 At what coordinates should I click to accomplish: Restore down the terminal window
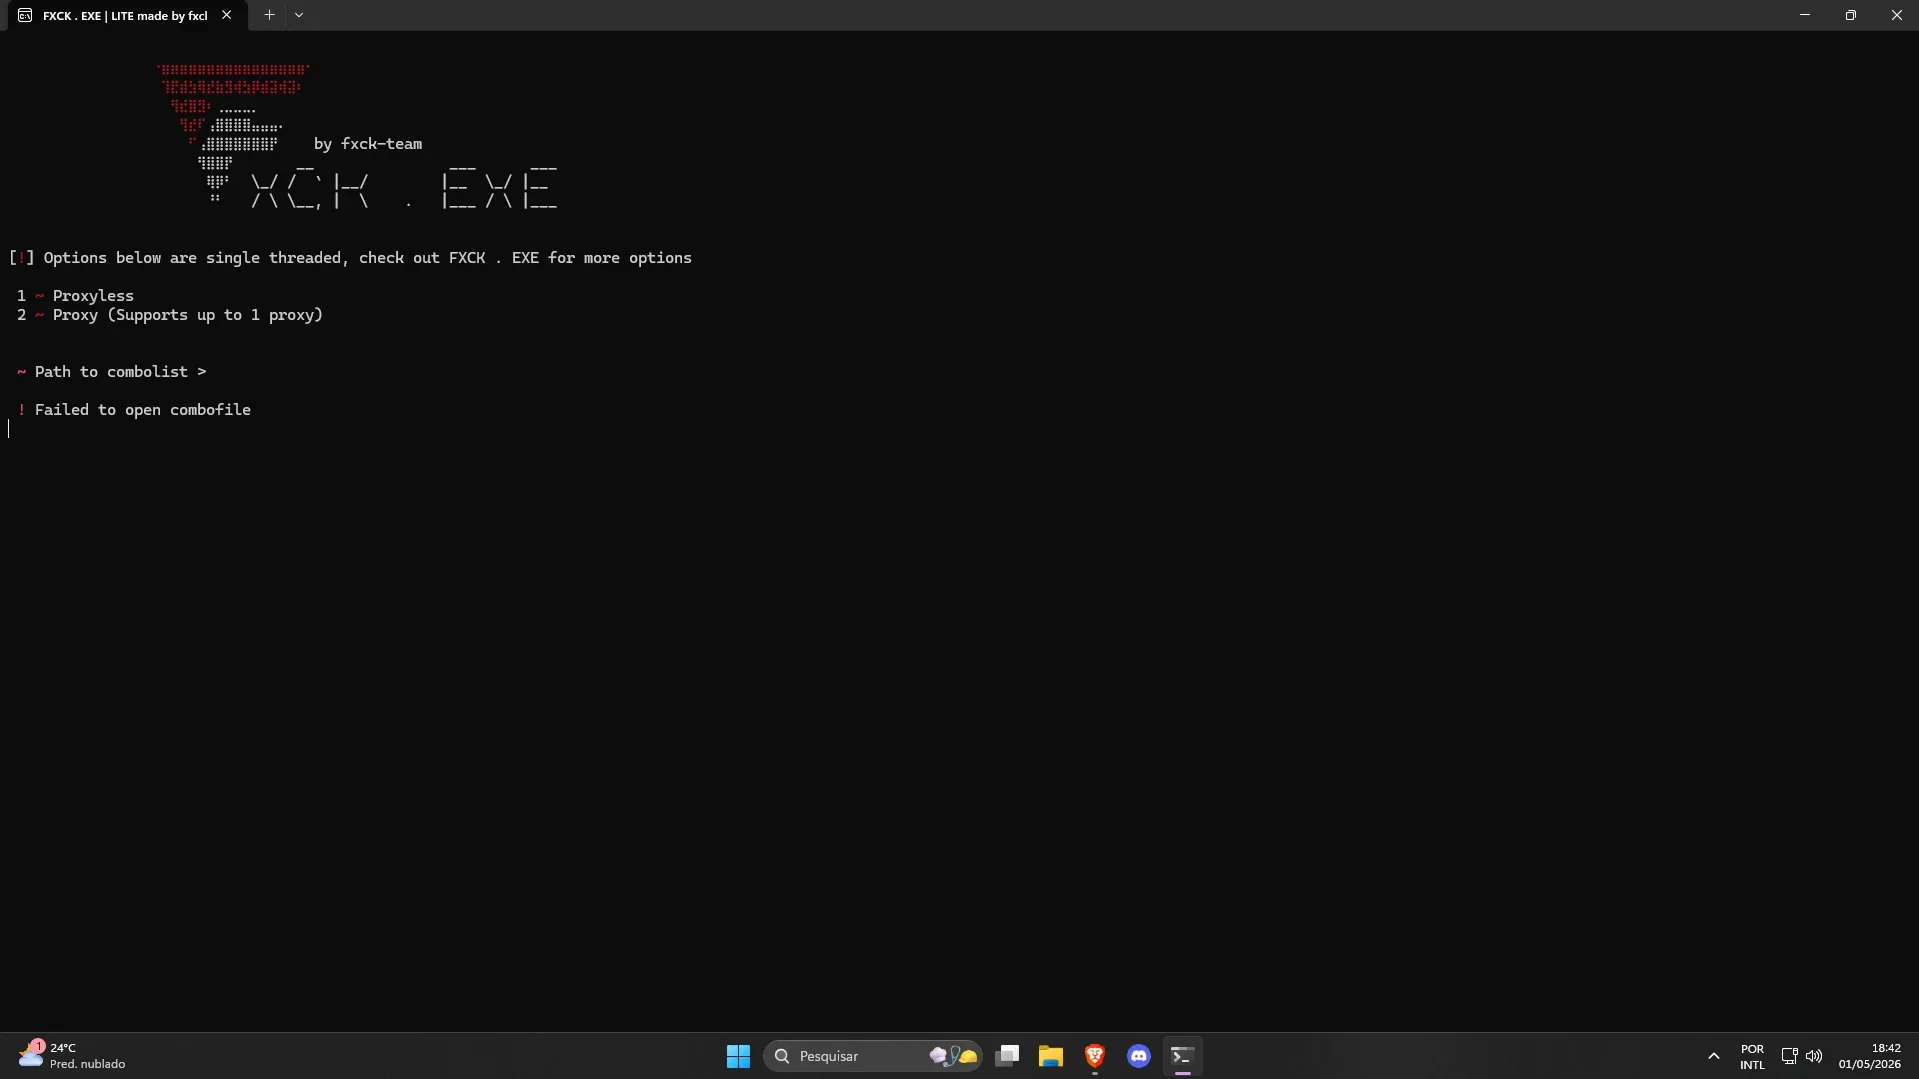point(1850,15)
